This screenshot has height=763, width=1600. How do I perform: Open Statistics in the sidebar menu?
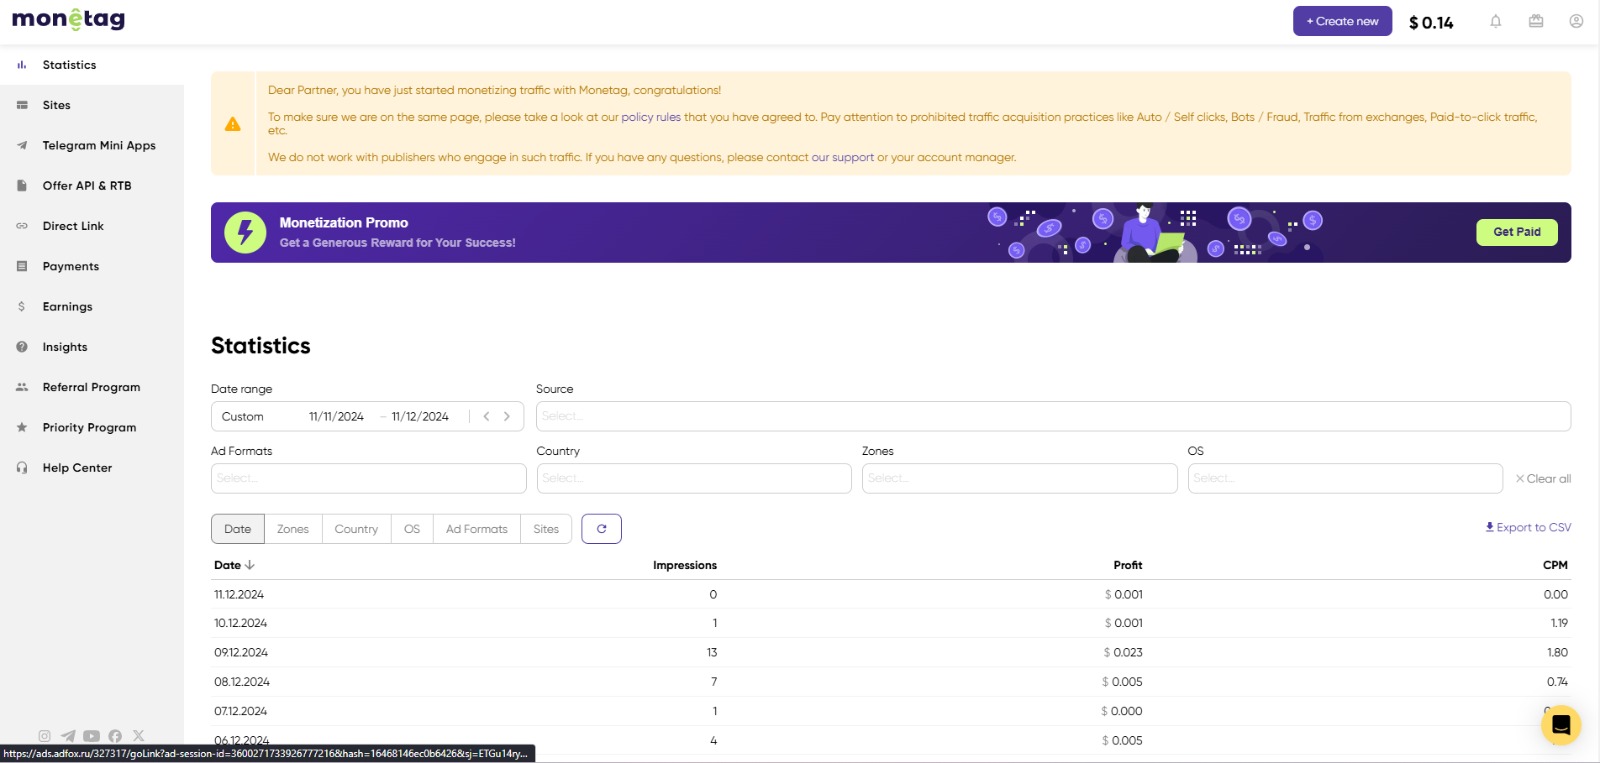92,65
